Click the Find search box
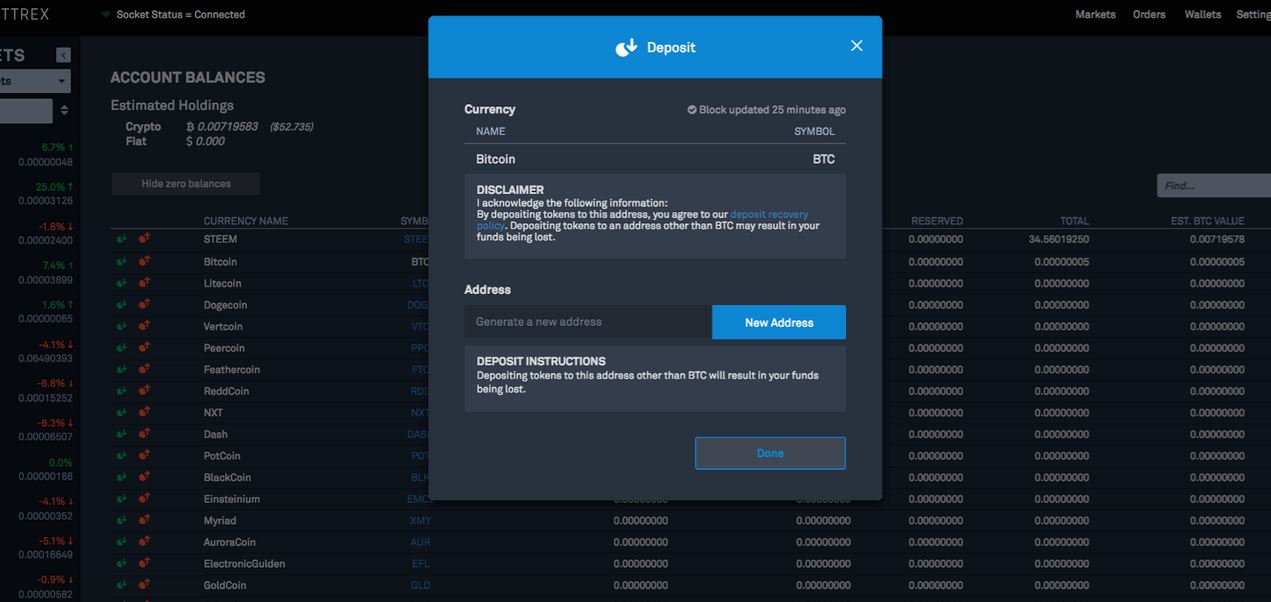 [1214, 185]
